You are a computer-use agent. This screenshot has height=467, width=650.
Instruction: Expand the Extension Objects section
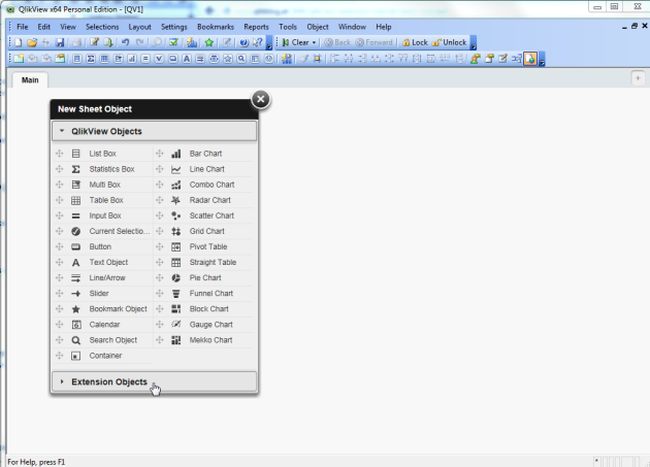pos(154,382)
